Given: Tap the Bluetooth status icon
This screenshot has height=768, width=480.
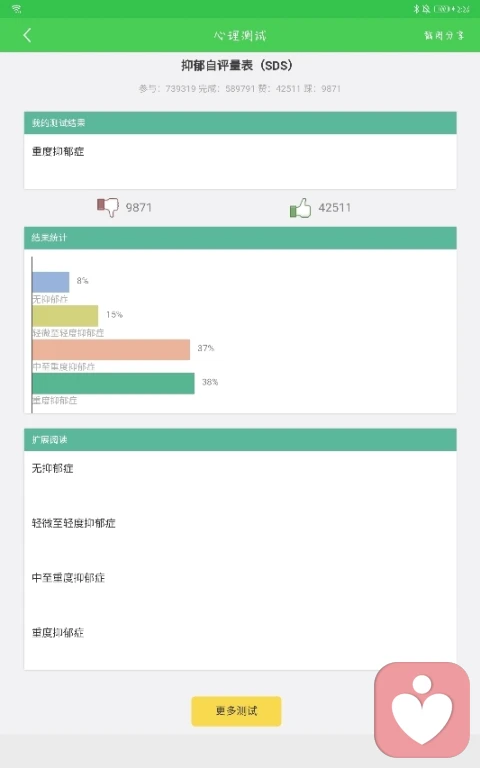Looking at the screenshot, I should pyautogui.click(x=417, y=9).
